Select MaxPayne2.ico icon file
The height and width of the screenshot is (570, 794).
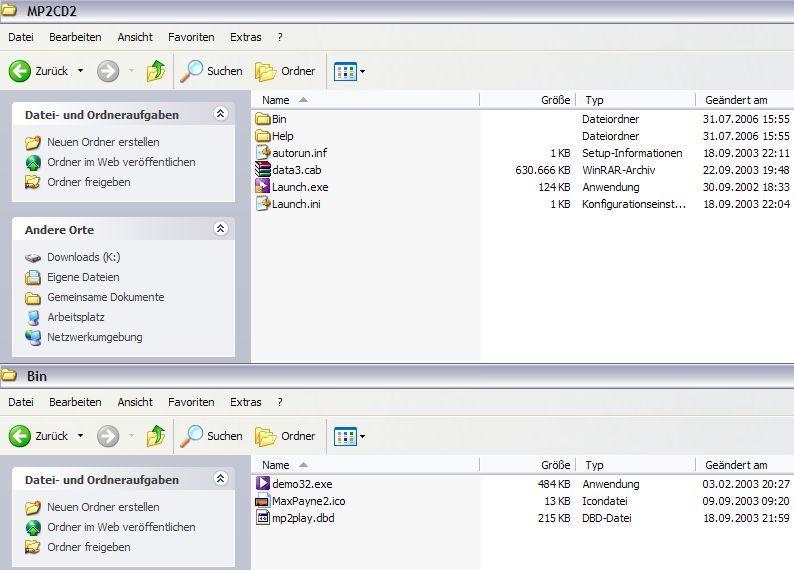[263, 501]
